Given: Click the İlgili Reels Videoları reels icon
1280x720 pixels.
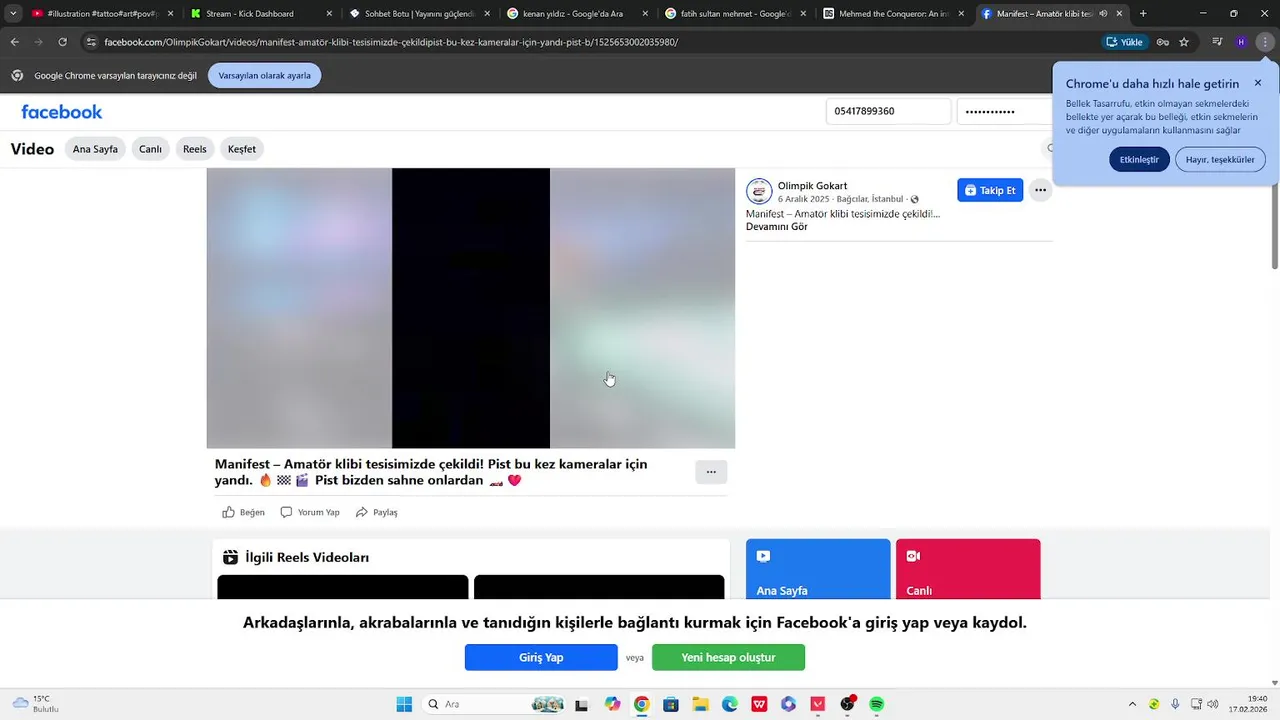Looking at the screenshot, I should point(230,558).
